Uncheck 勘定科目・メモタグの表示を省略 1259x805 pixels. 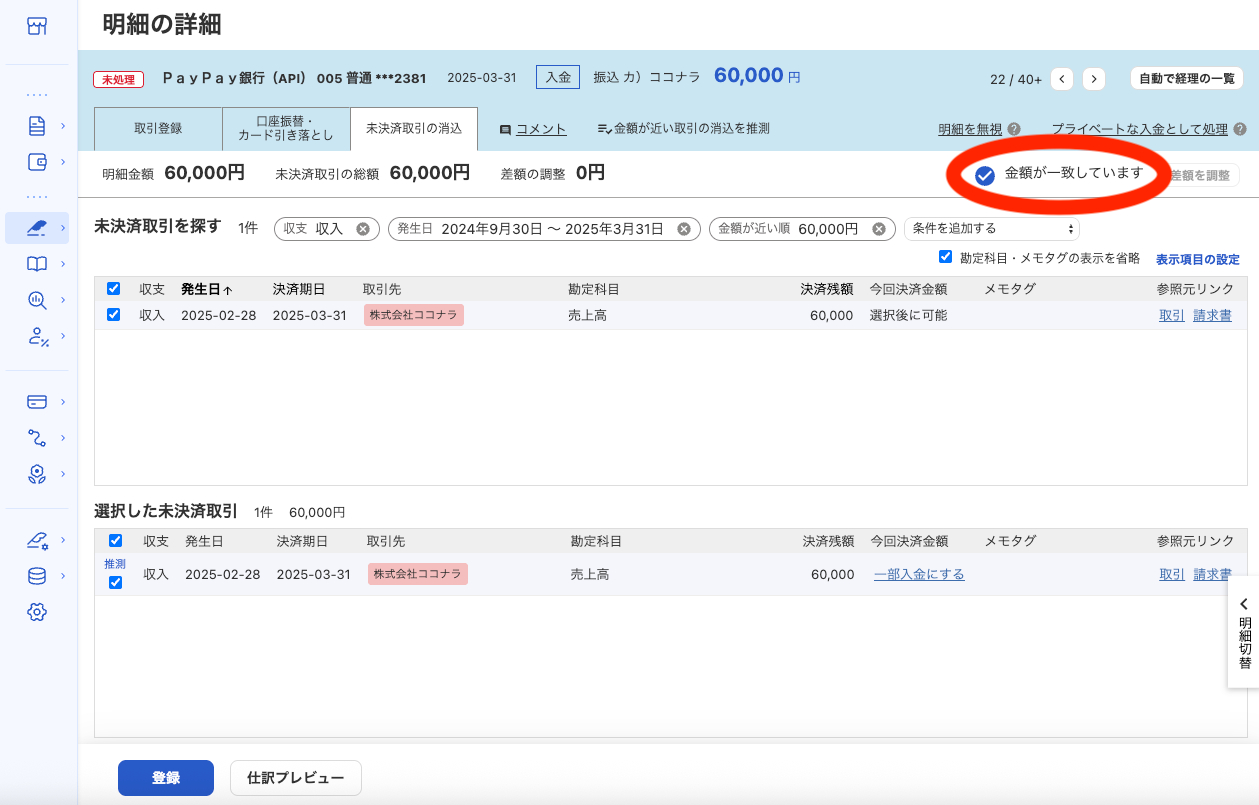(945, 255)
